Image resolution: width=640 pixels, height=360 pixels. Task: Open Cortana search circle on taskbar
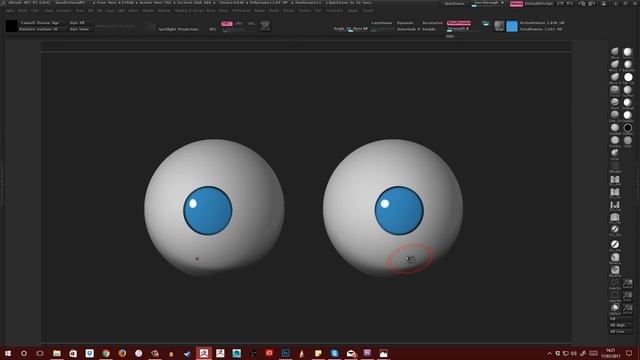click(x=24, y=353)
